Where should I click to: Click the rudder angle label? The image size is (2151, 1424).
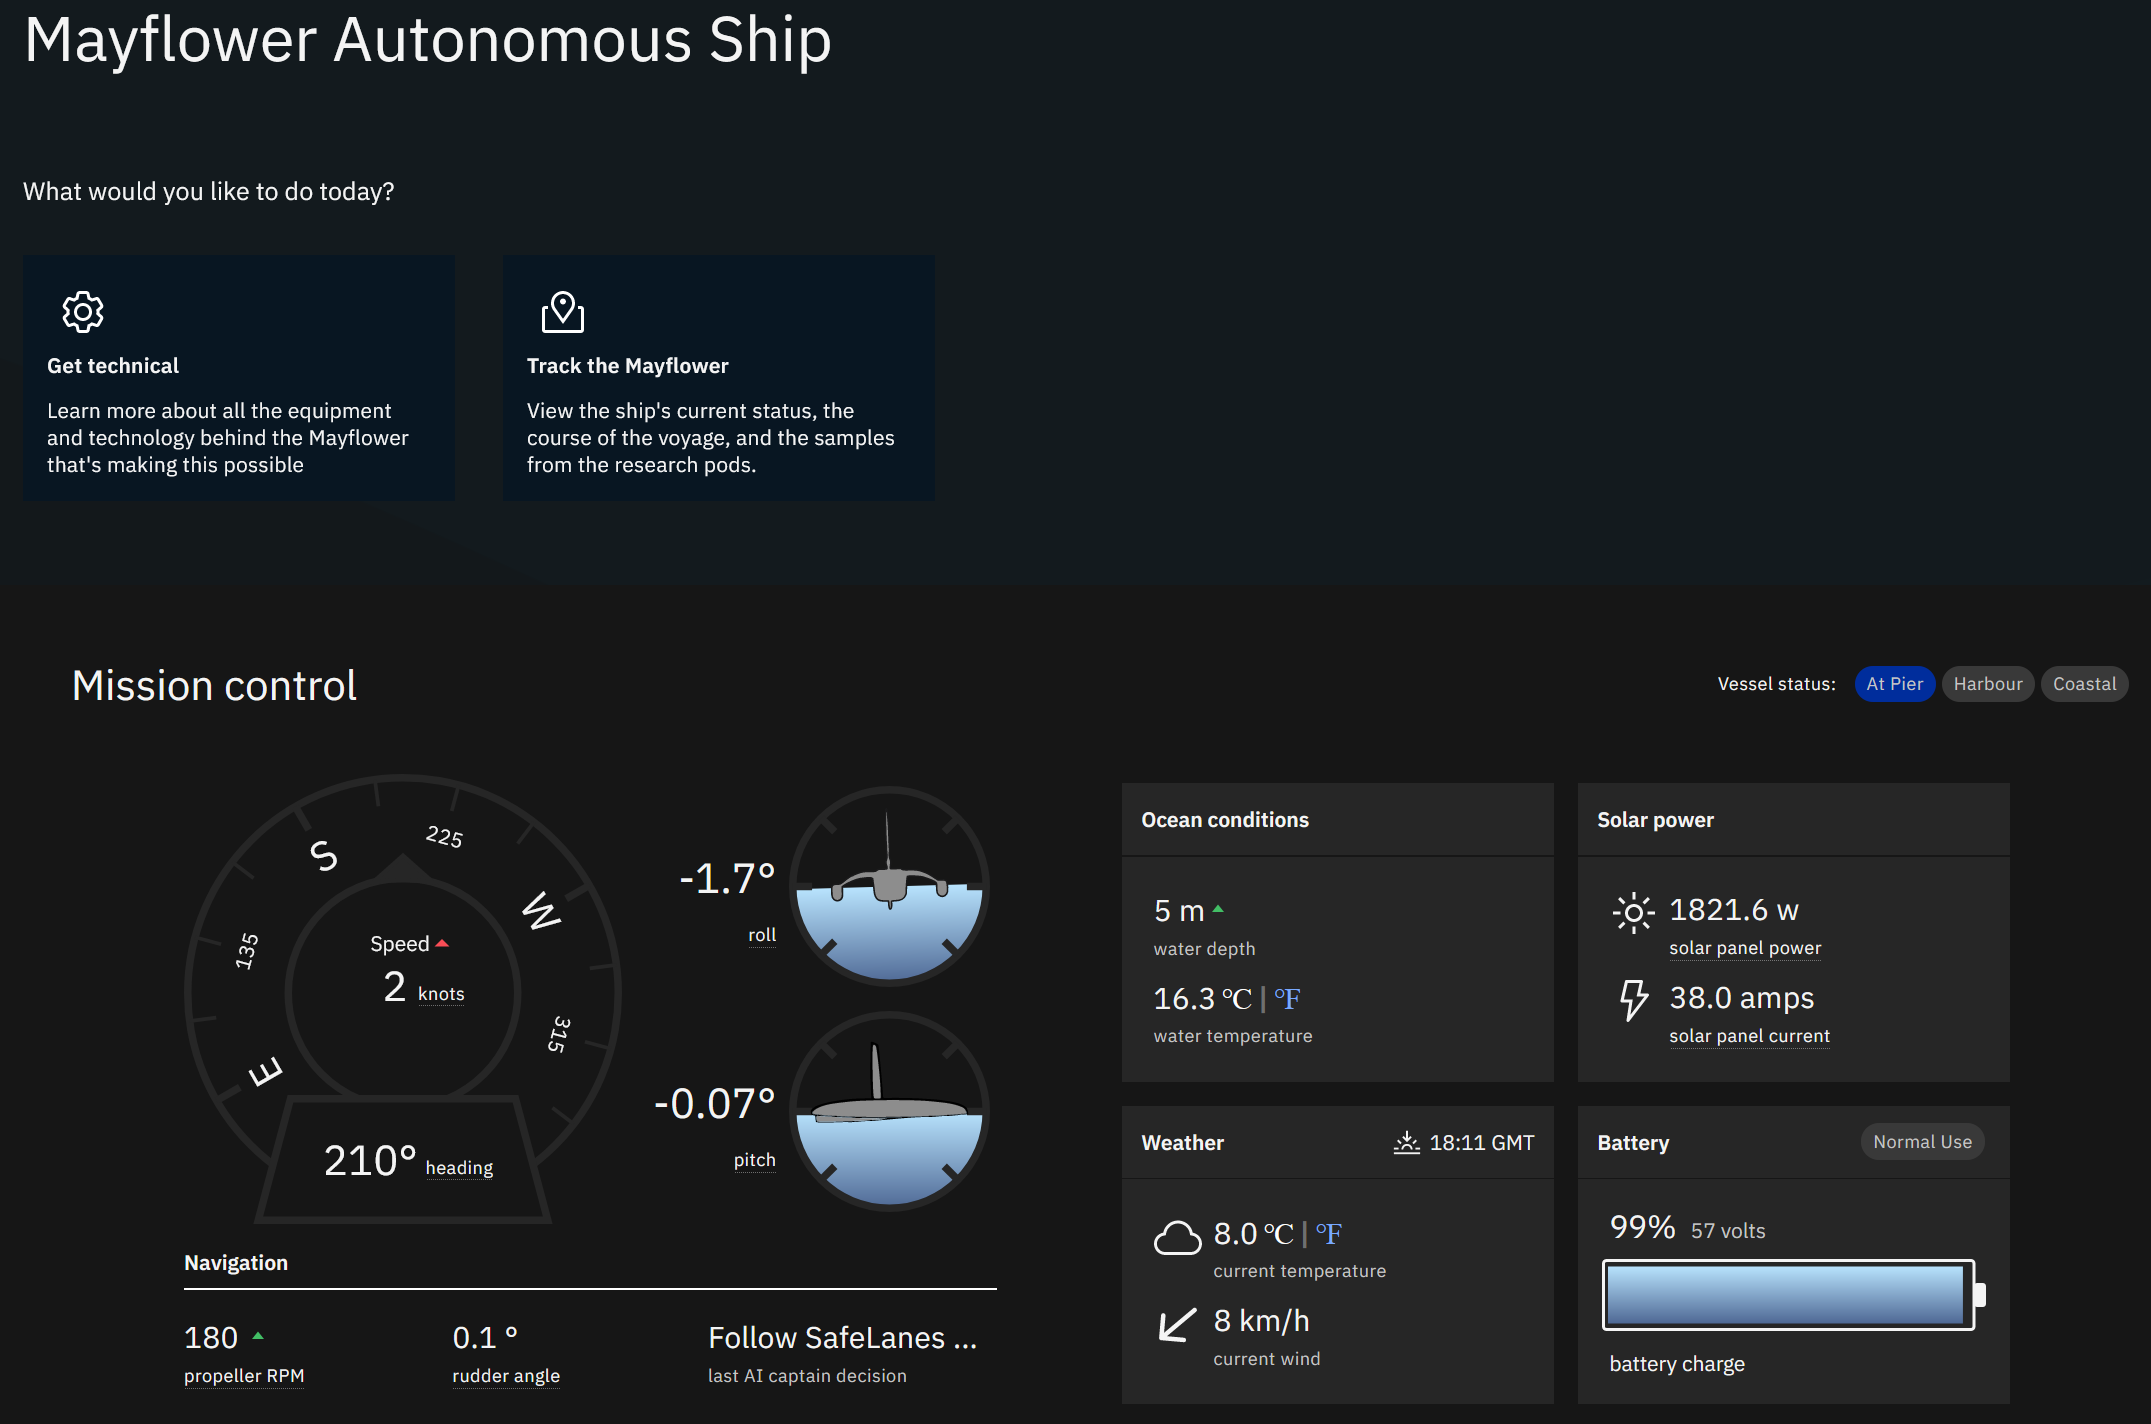tap(506, 1376)
